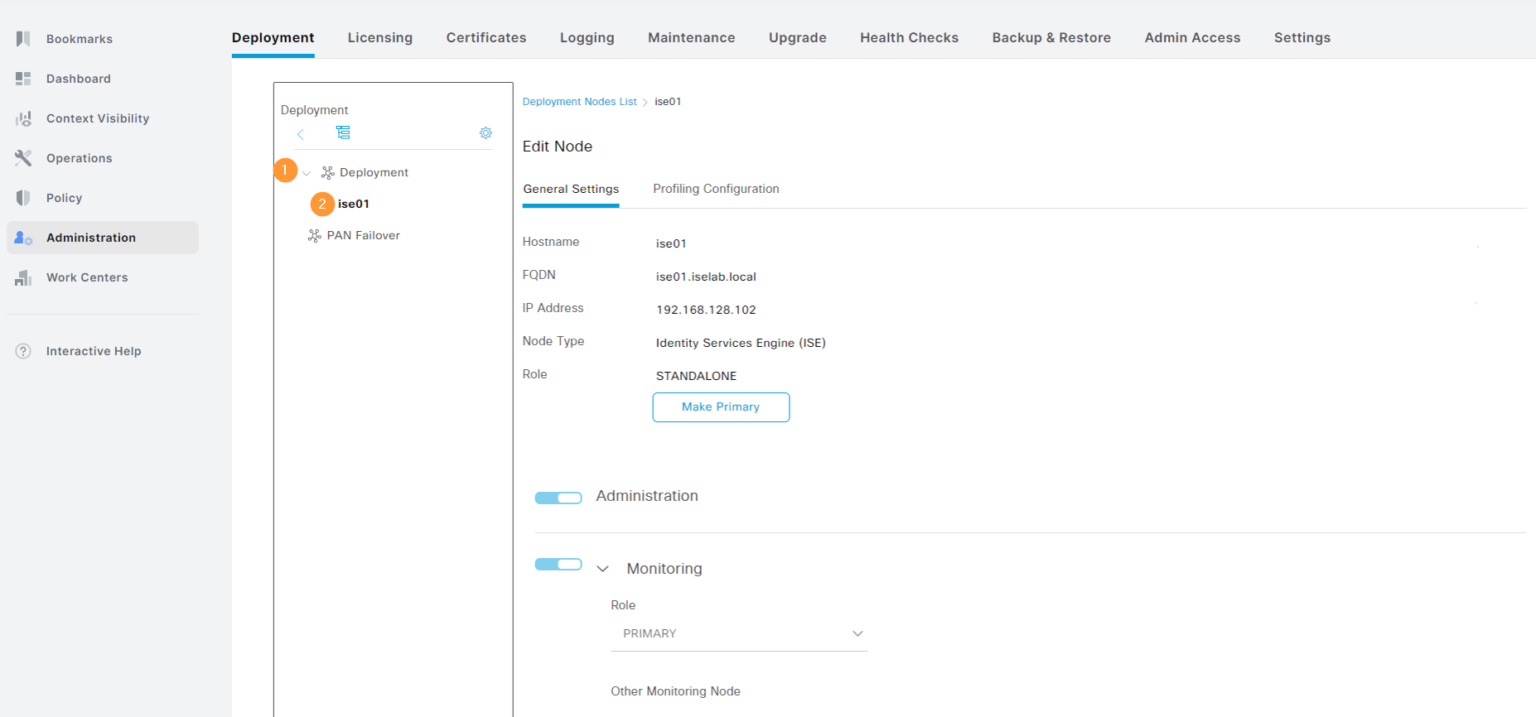The width and height of the screenshot is (1536, 717).
Task: Click the Context Visibility sidebar icon
Action: pyautogui.click(x=23, y=118)
